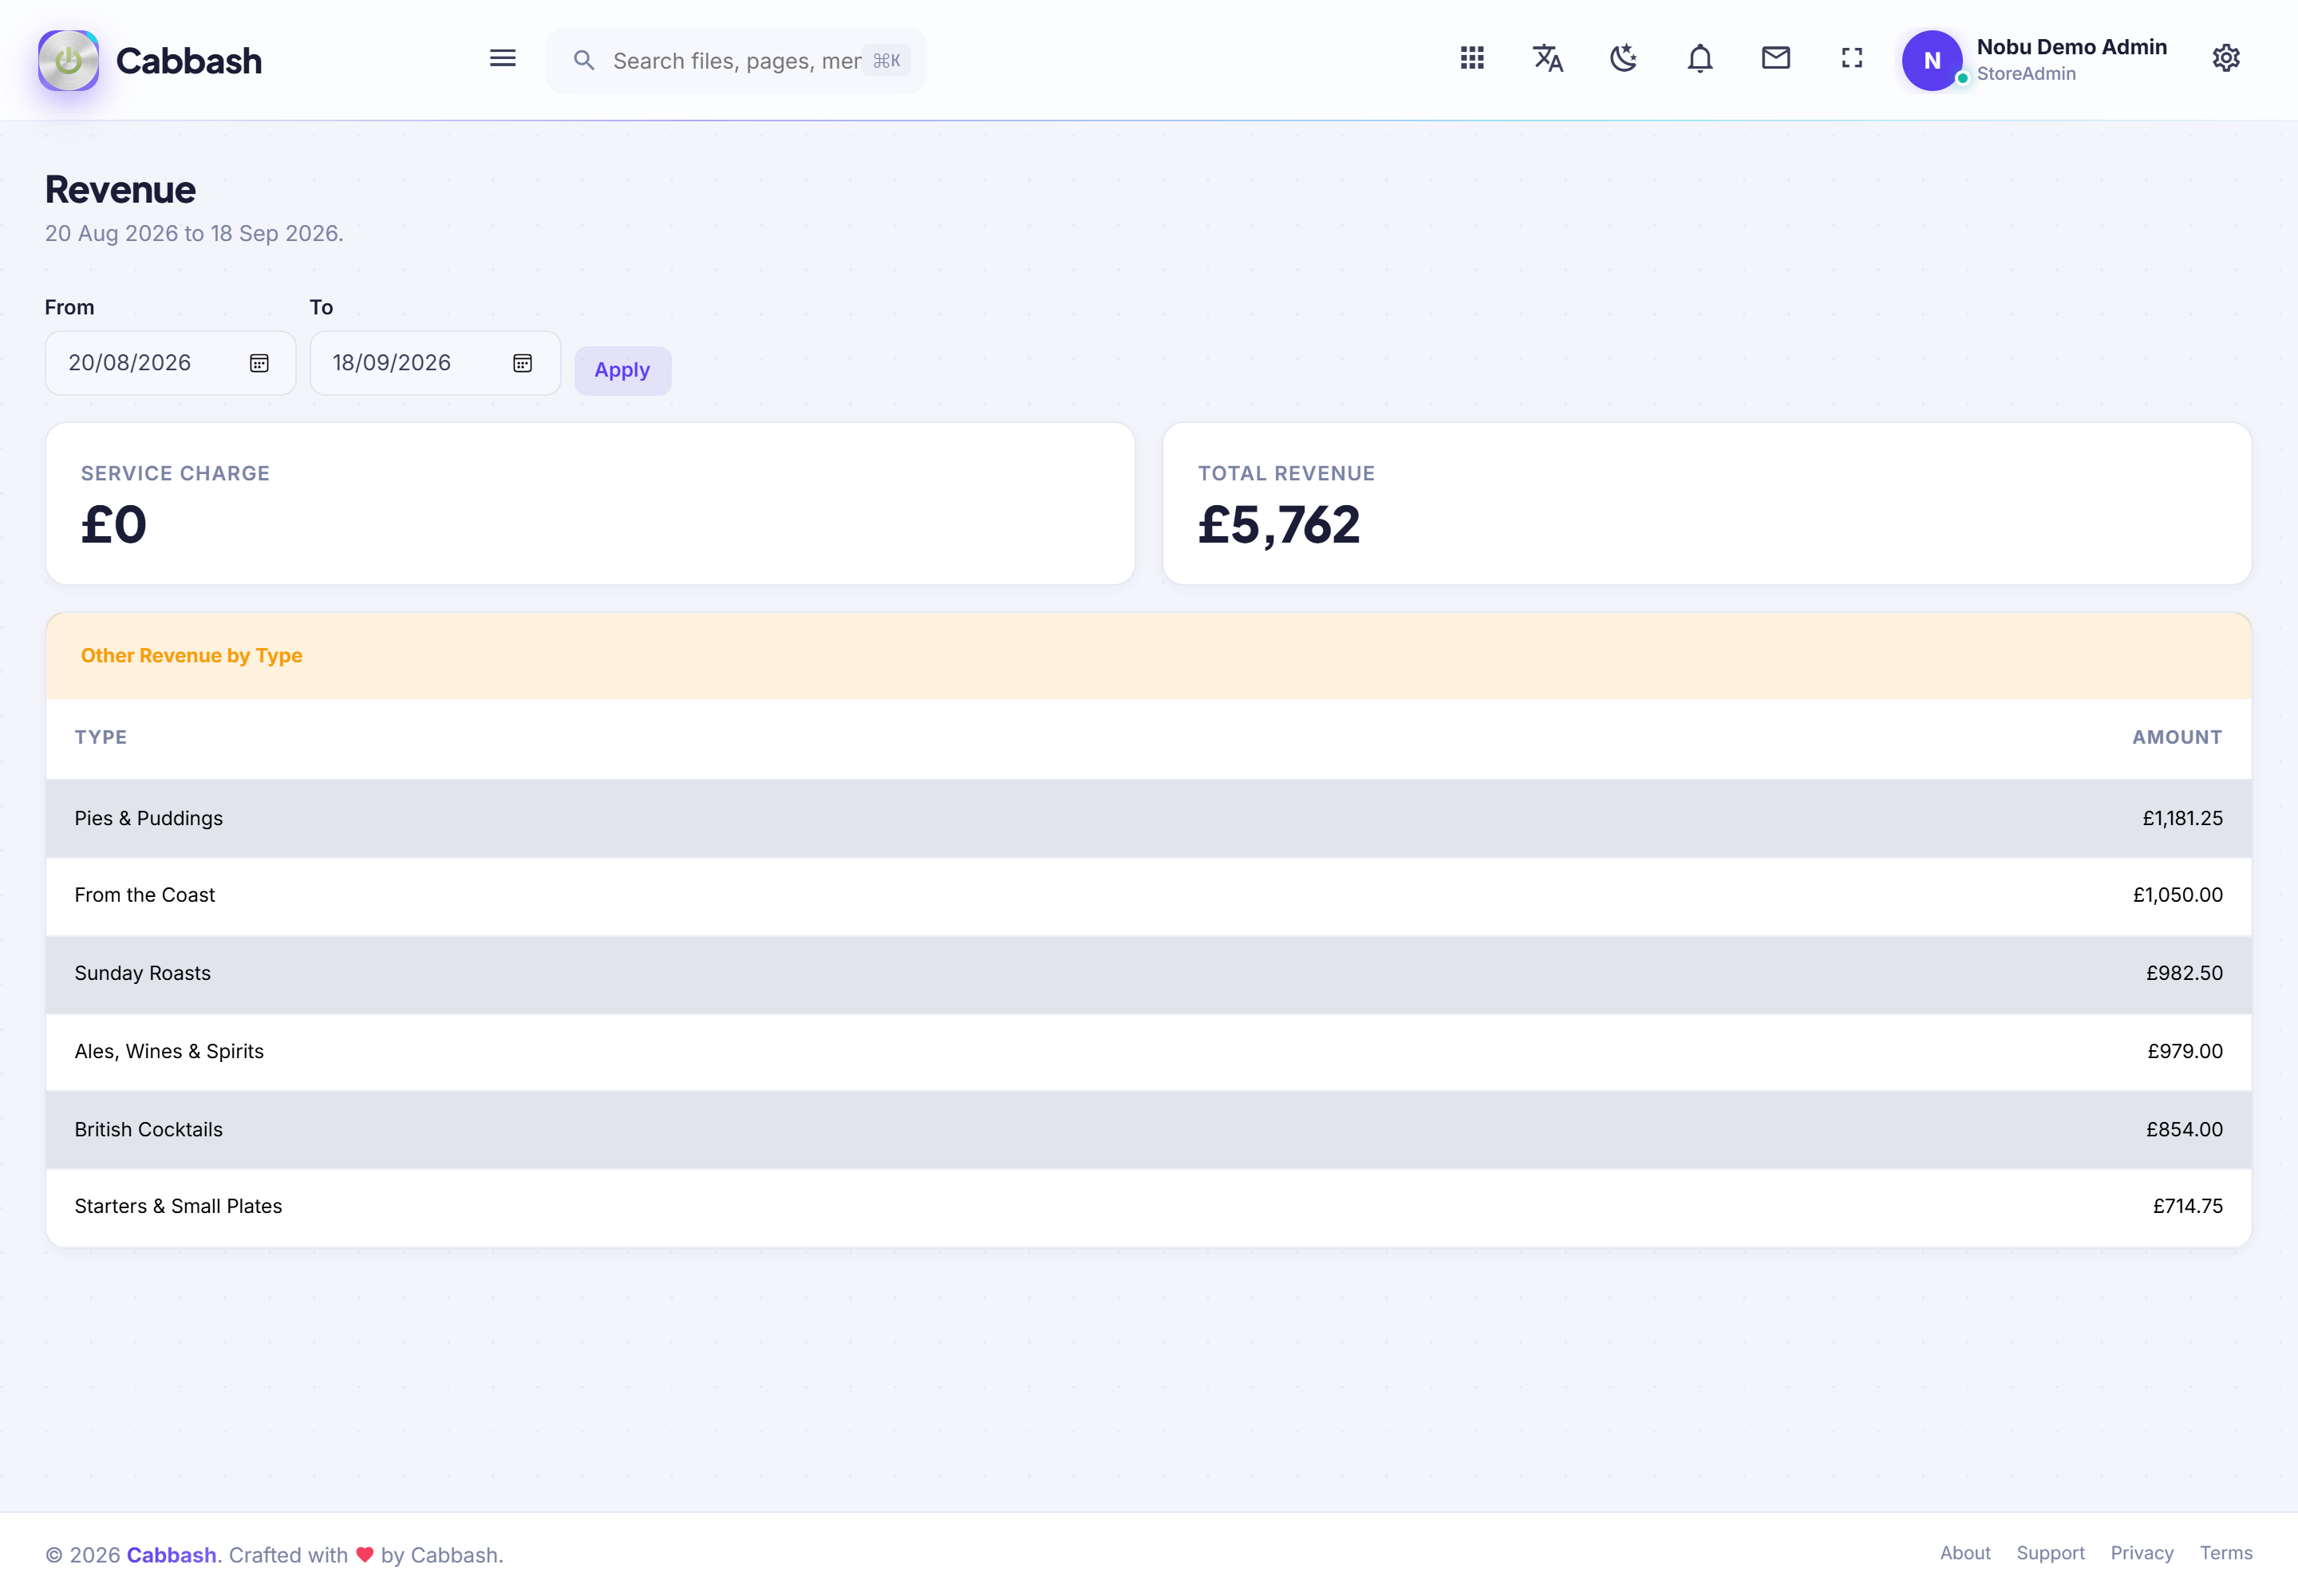Open the settings gear
Viewport: 2298px width, 1596px height.
(2226, 58)
